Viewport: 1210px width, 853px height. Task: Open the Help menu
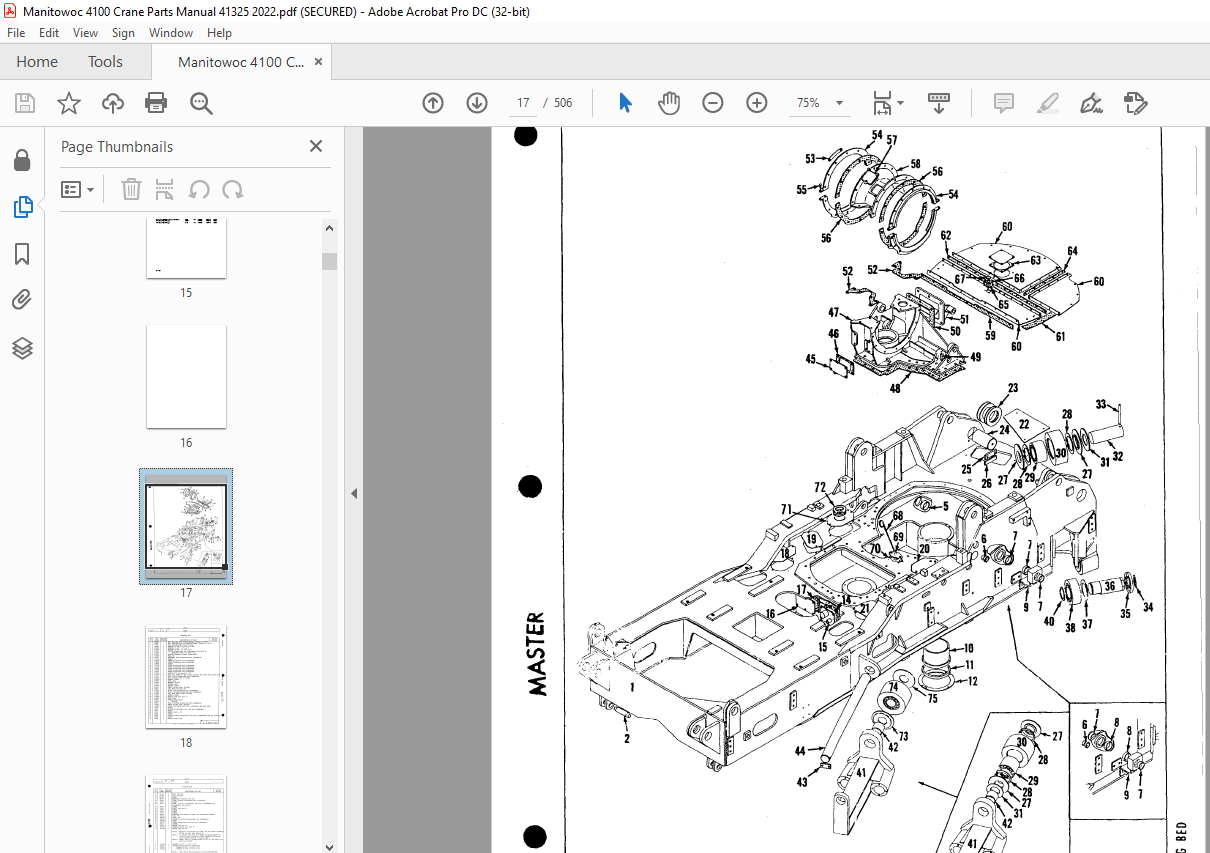tap(219, 33)
